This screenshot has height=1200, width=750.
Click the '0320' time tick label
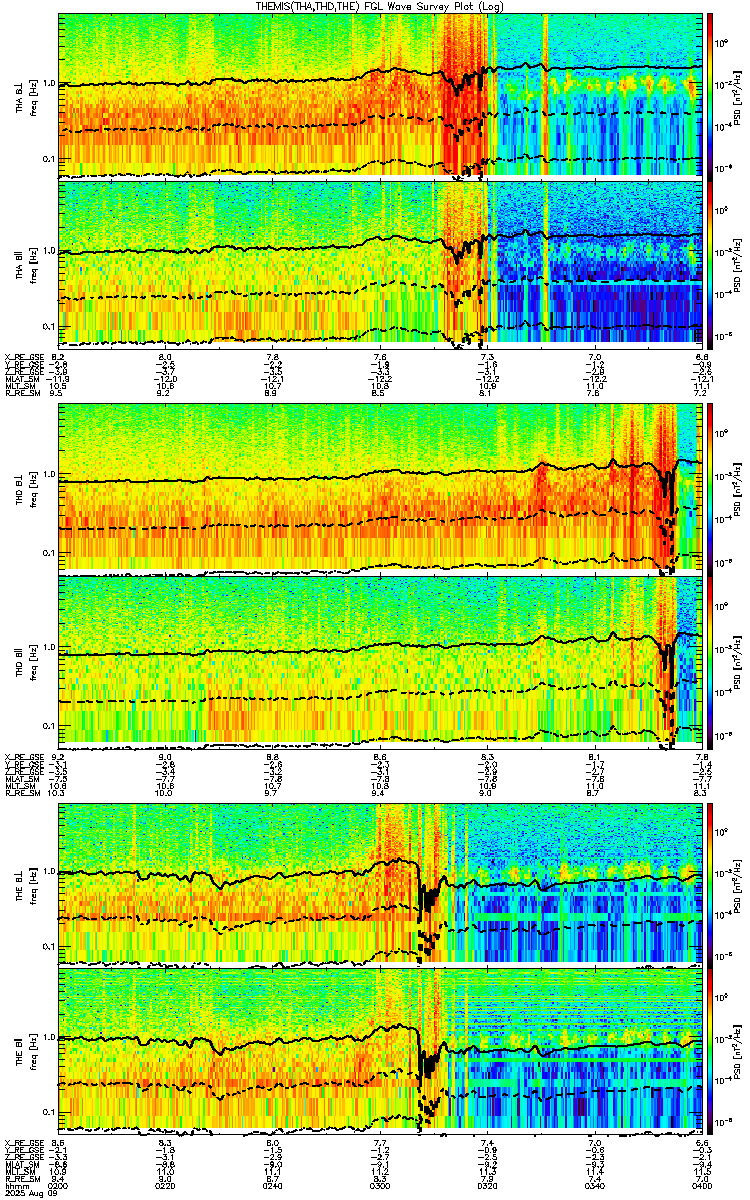pyautogui.click(x=488, y=1184)
